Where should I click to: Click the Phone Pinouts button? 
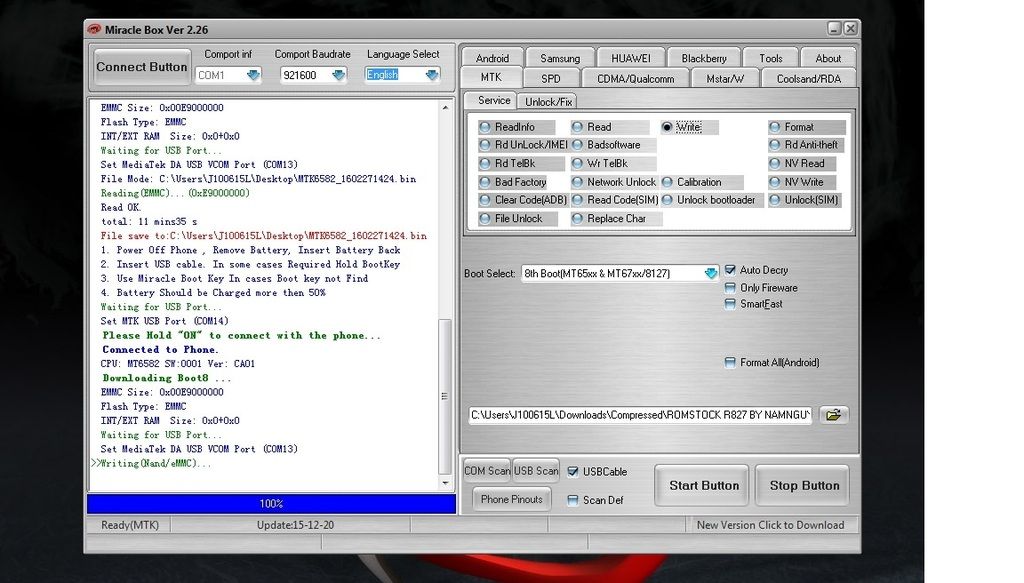(x=511, y=499)
